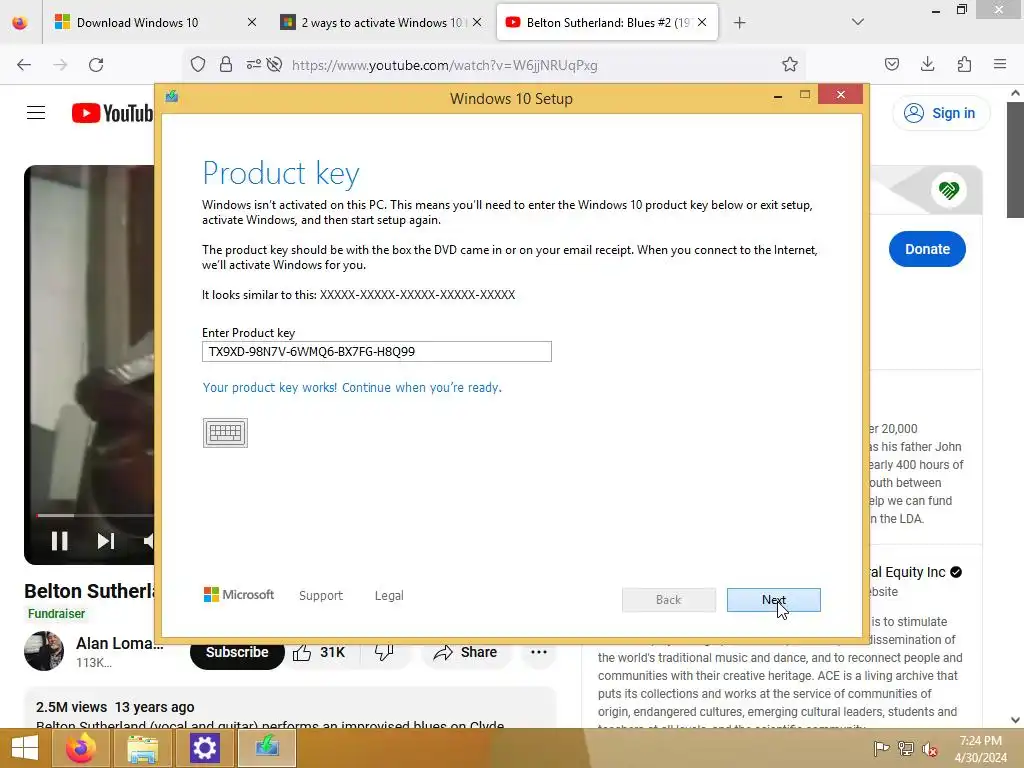Click the YouTube URL in address bar
The image size is (1024, 768).
pyautogui.click(x=444, y=65)
